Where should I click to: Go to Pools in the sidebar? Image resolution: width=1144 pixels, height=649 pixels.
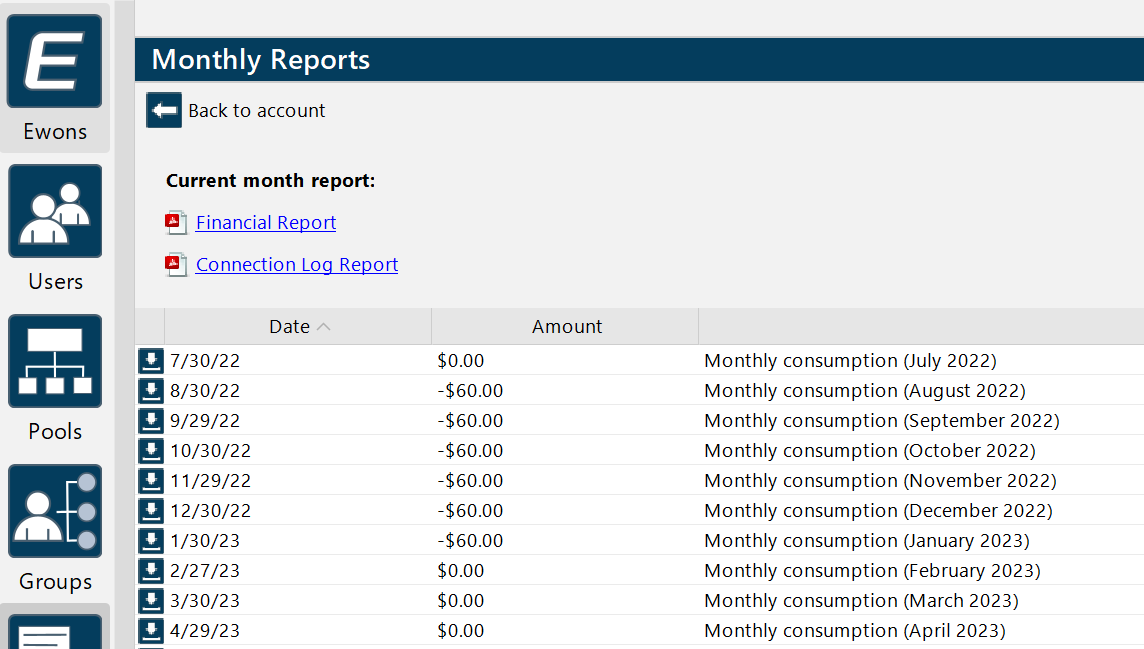(x=55, y=361)
